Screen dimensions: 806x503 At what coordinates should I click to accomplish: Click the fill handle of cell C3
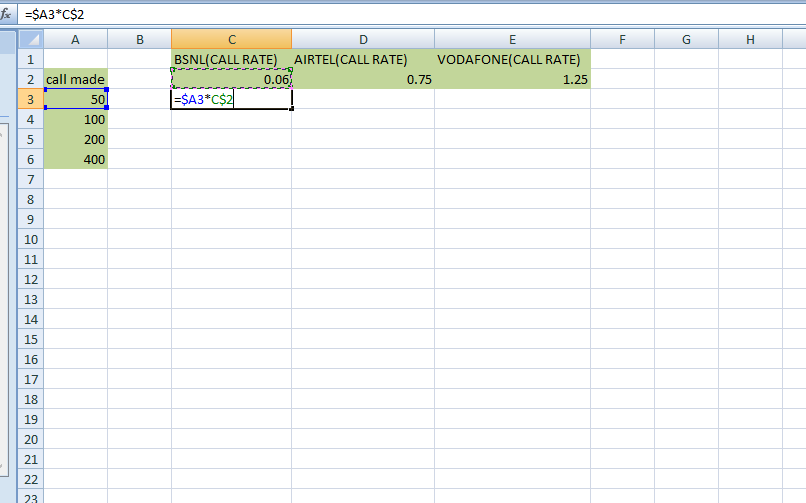coord(291,108)
